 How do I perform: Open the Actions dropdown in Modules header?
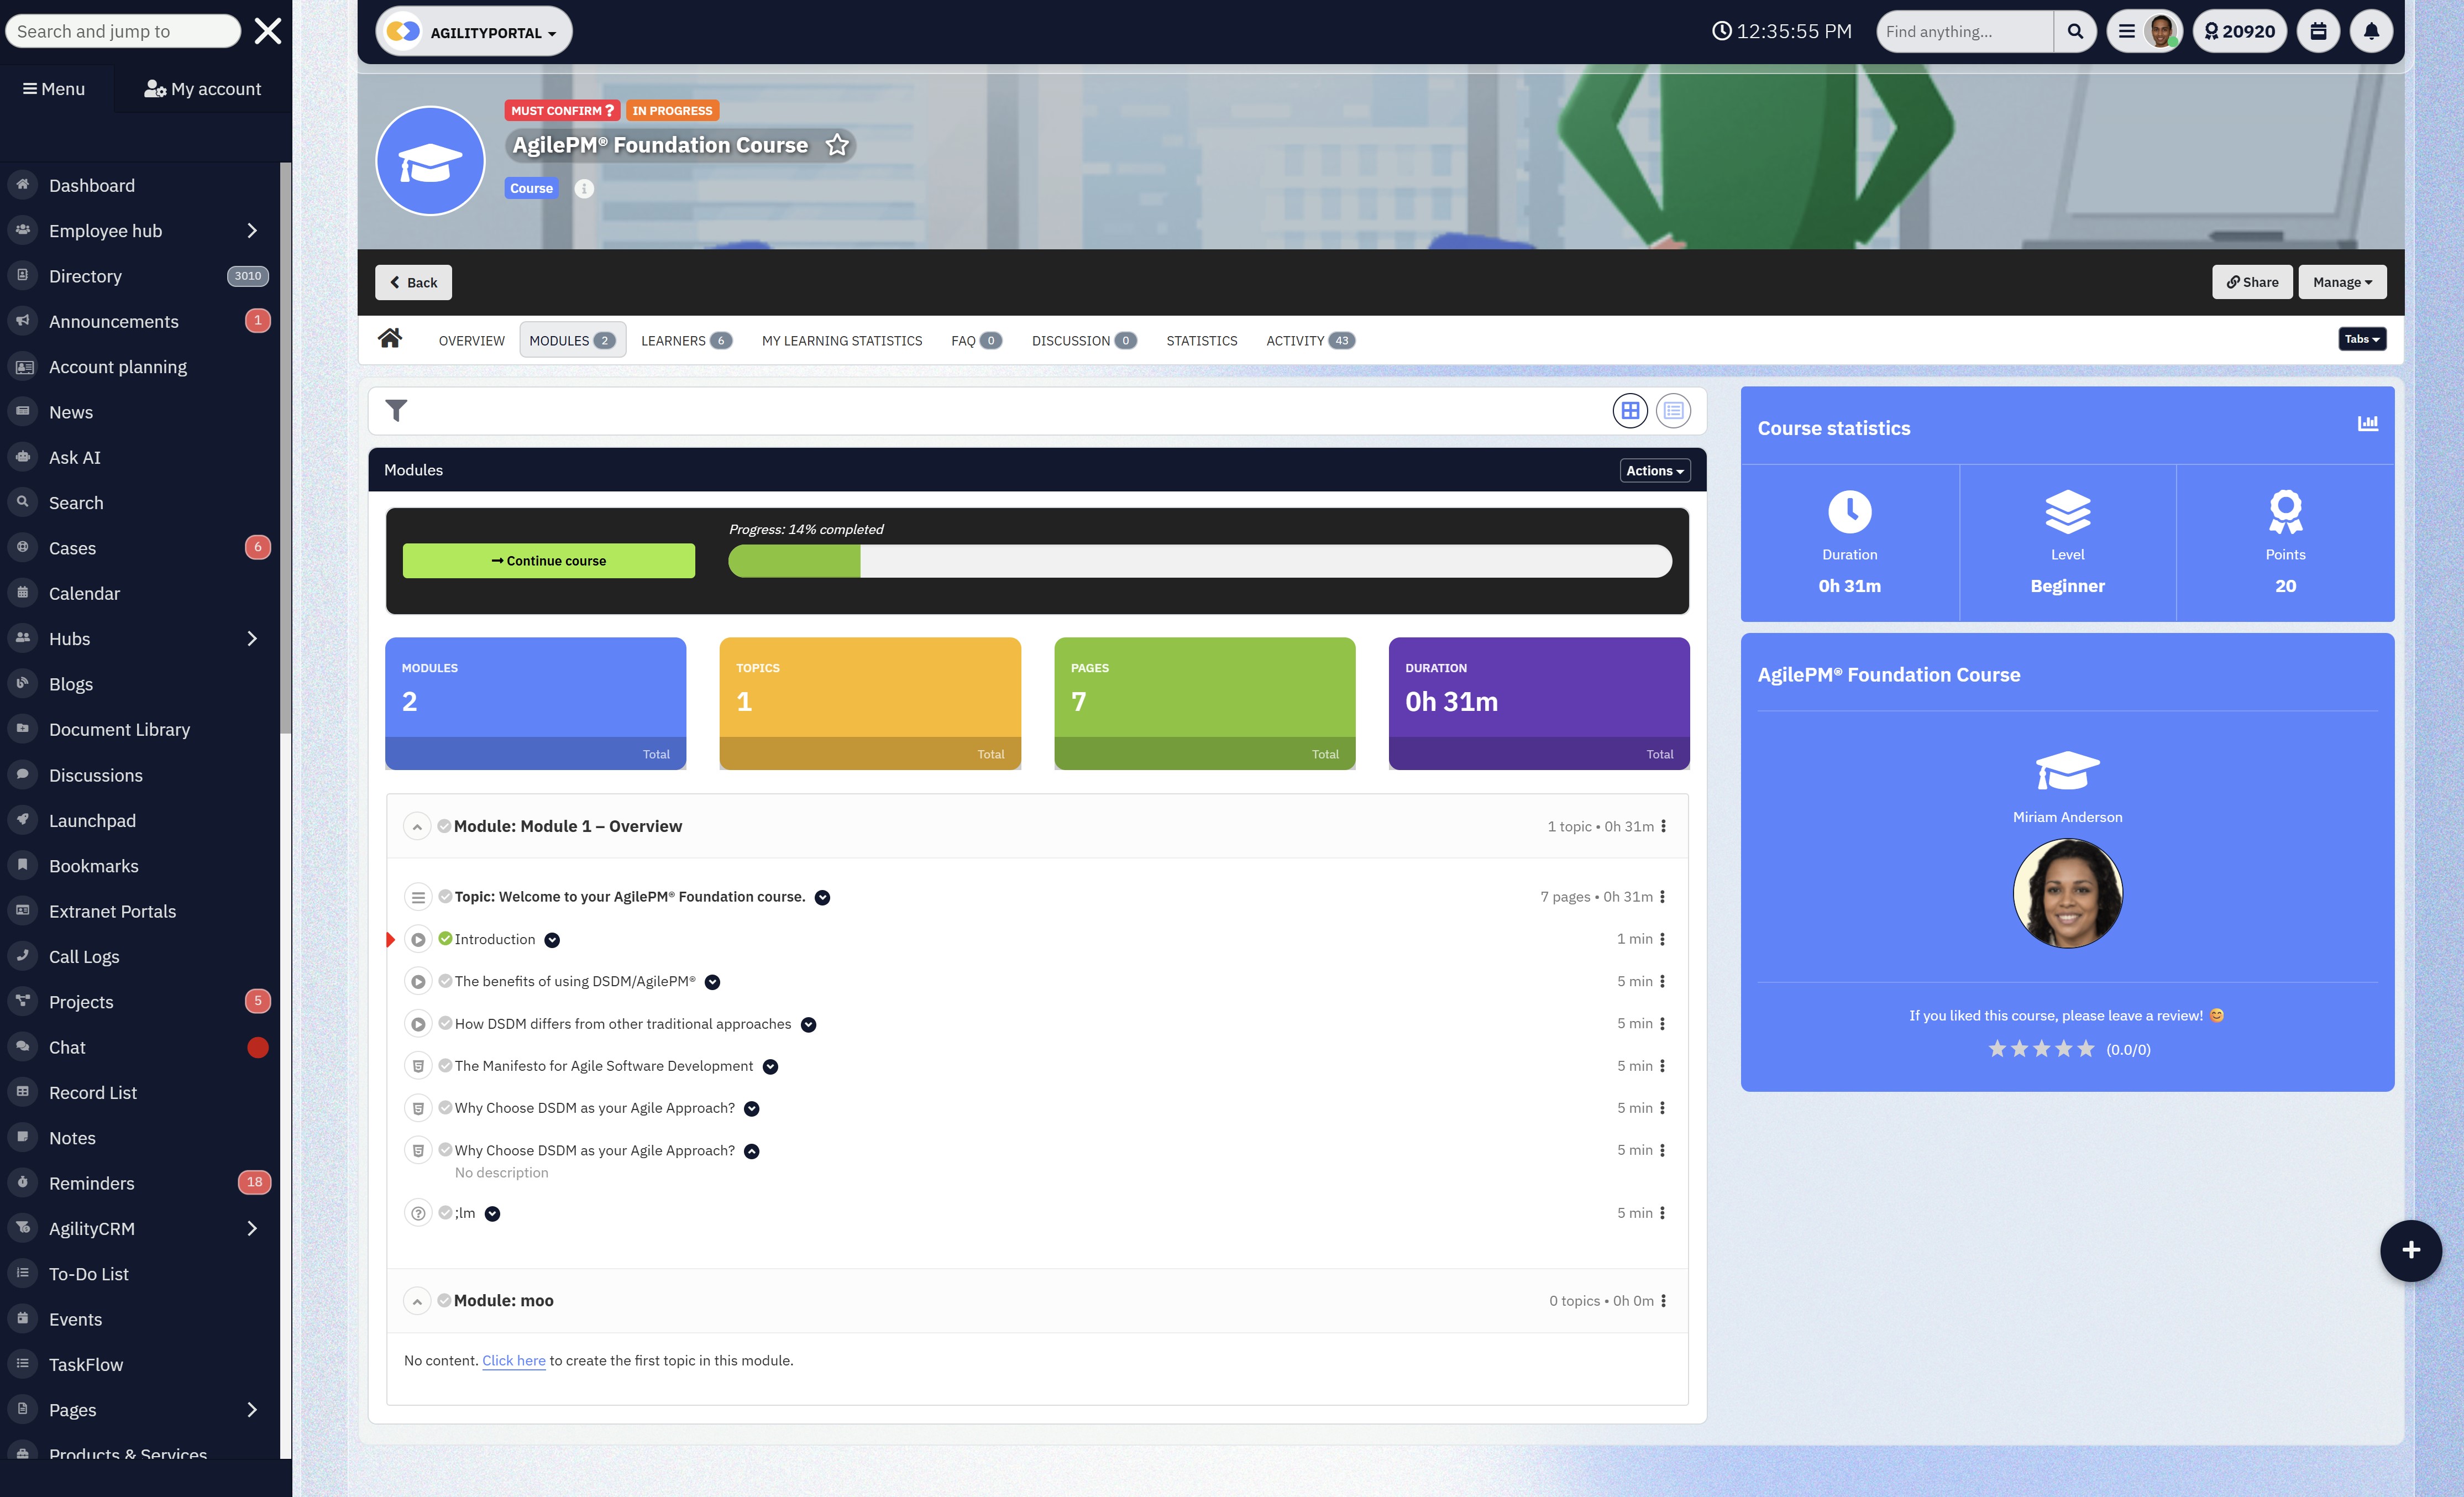[x=1654, y=471]
